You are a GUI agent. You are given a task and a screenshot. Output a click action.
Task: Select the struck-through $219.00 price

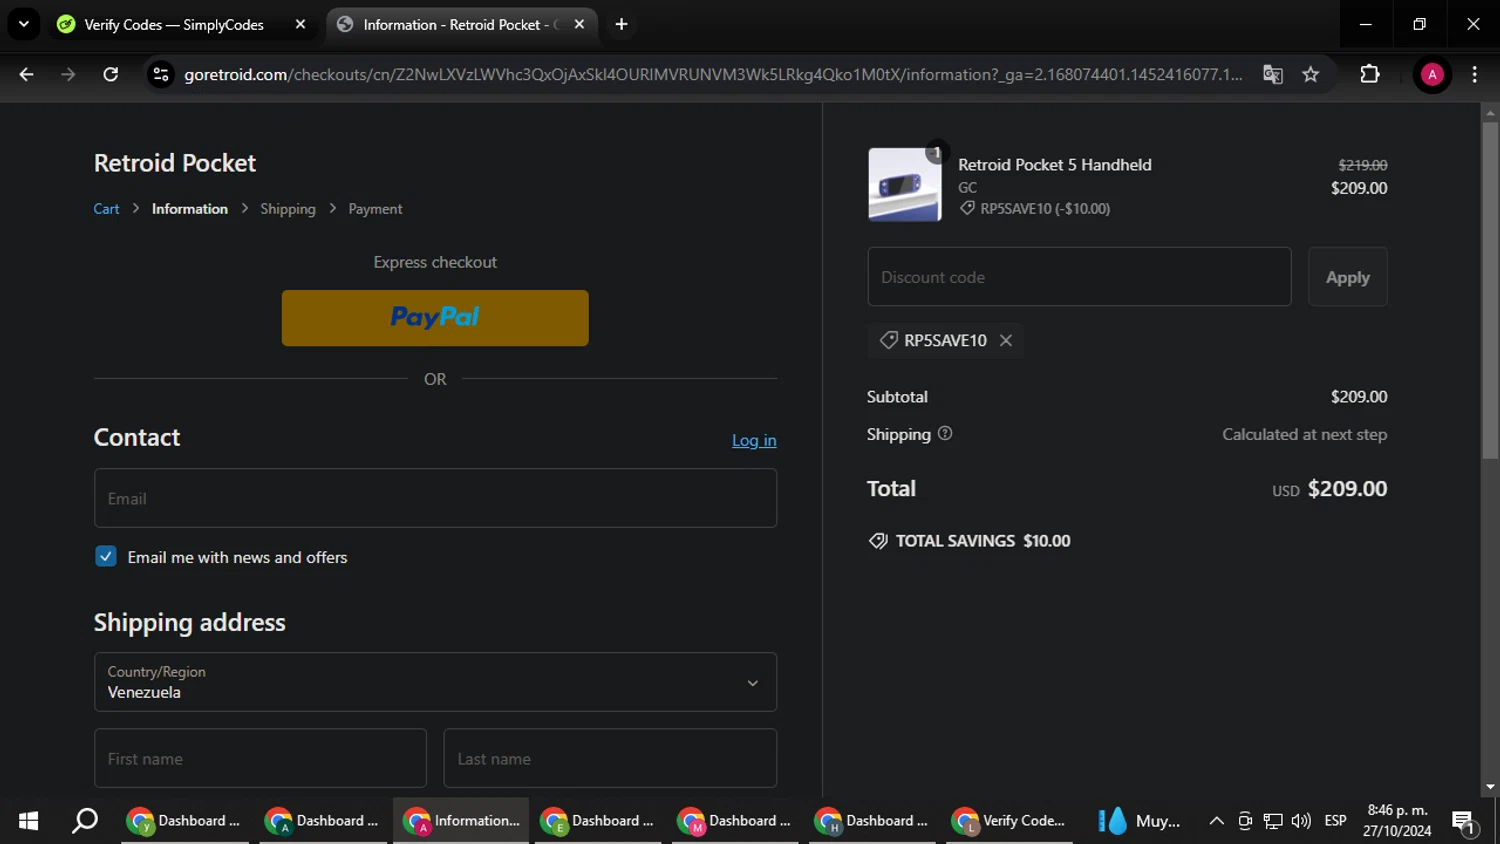point(1363,165)
